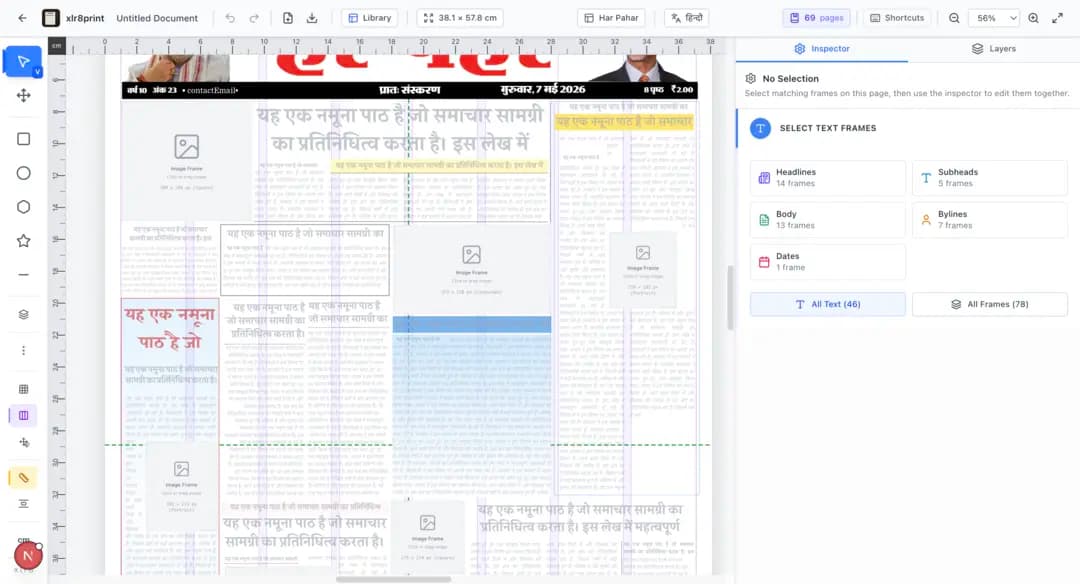This screenshot has height=584, width=1080.
Task: Select the line tool
Action: point(23,274)
